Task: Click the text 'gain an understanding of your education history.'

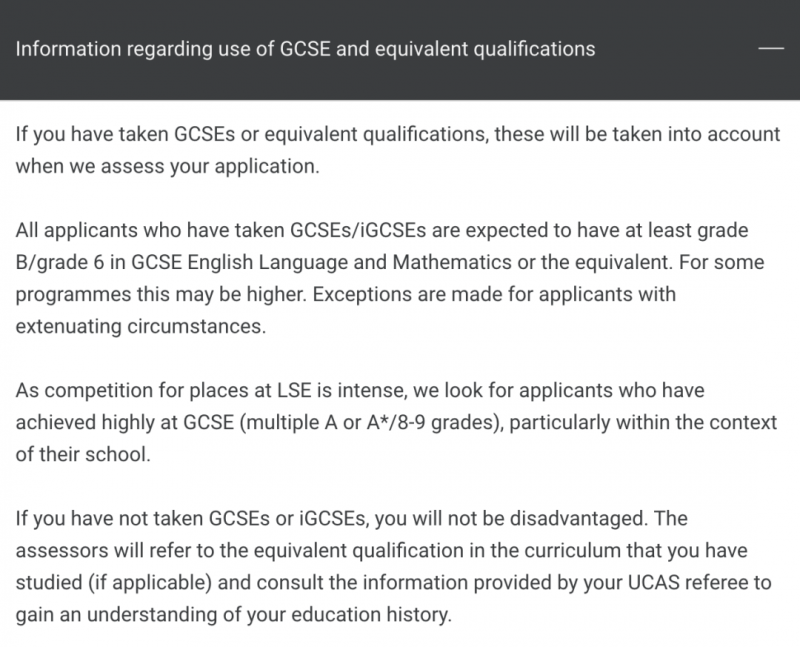Action: [234, 614]
